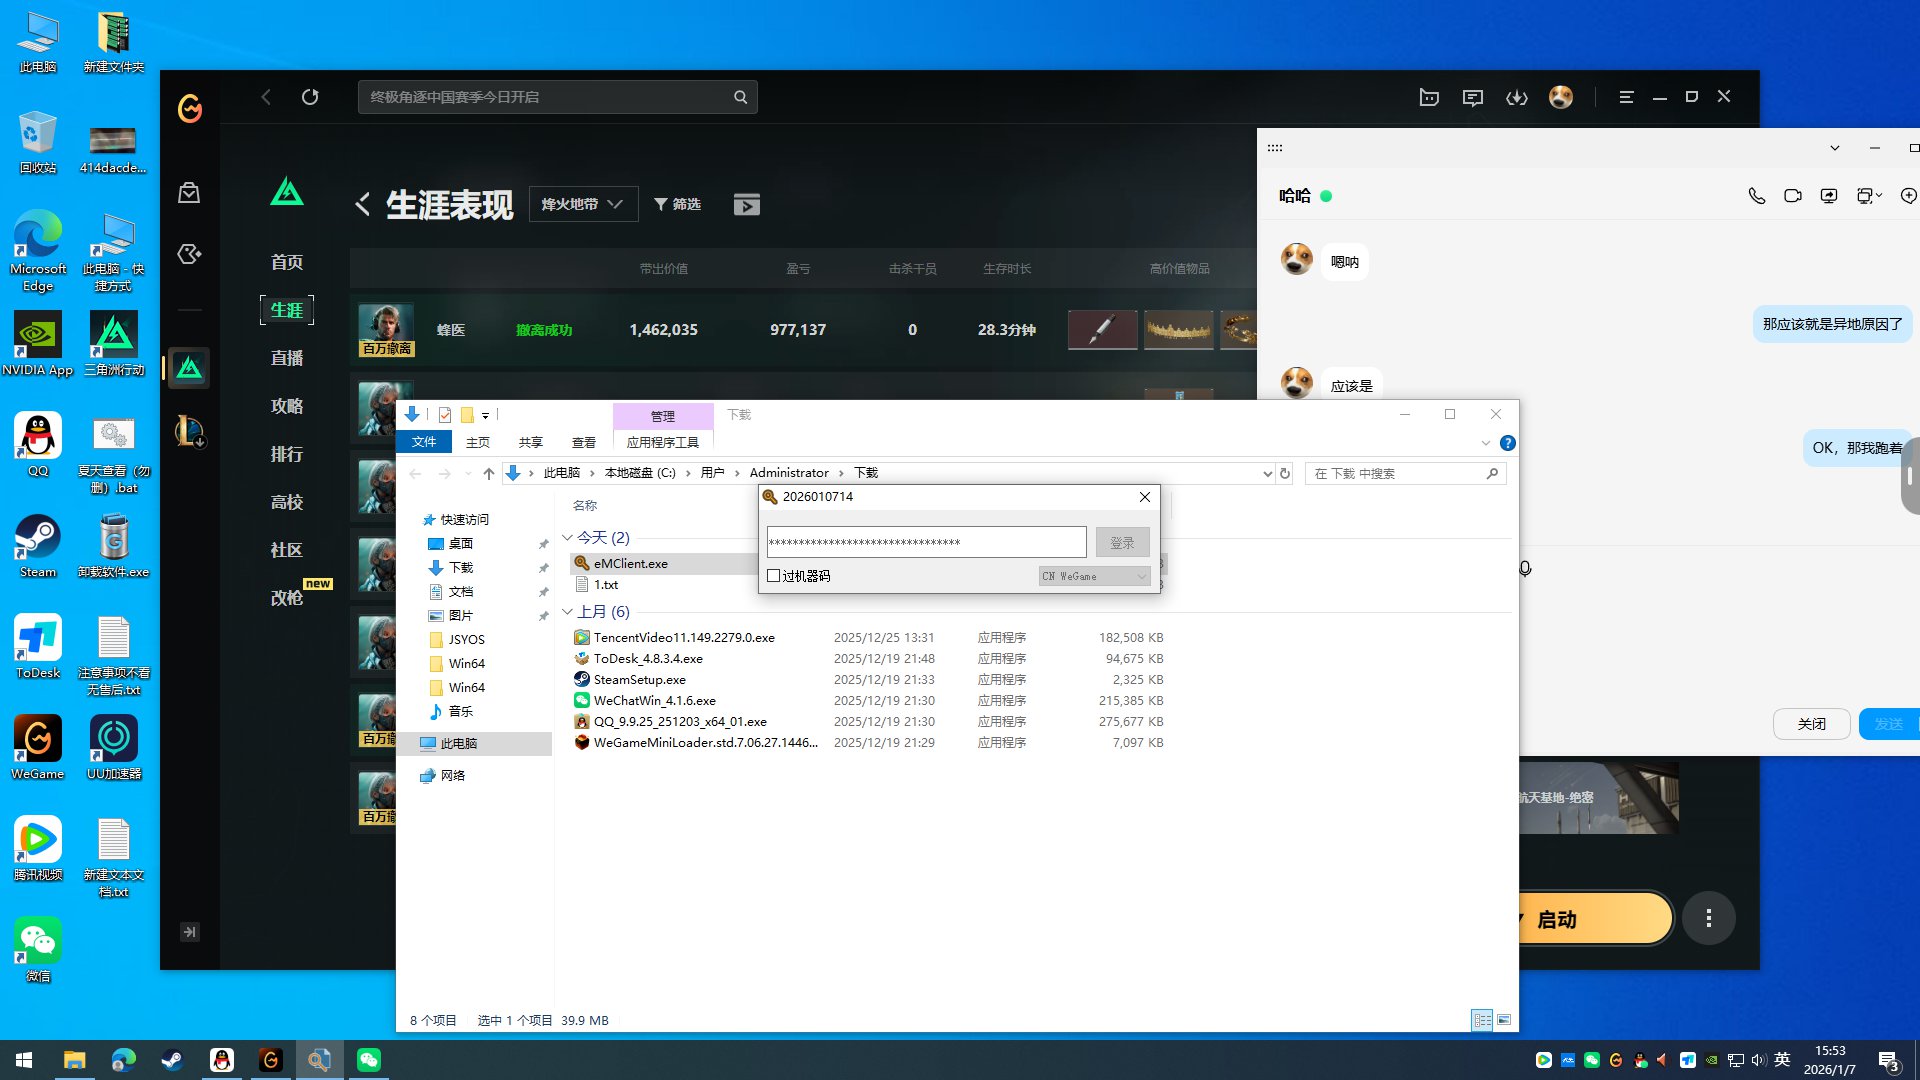The height and width of the screenshot is (1080, 1920).
Task: Open the video replay icon beside 筛选
Action: 746,205
